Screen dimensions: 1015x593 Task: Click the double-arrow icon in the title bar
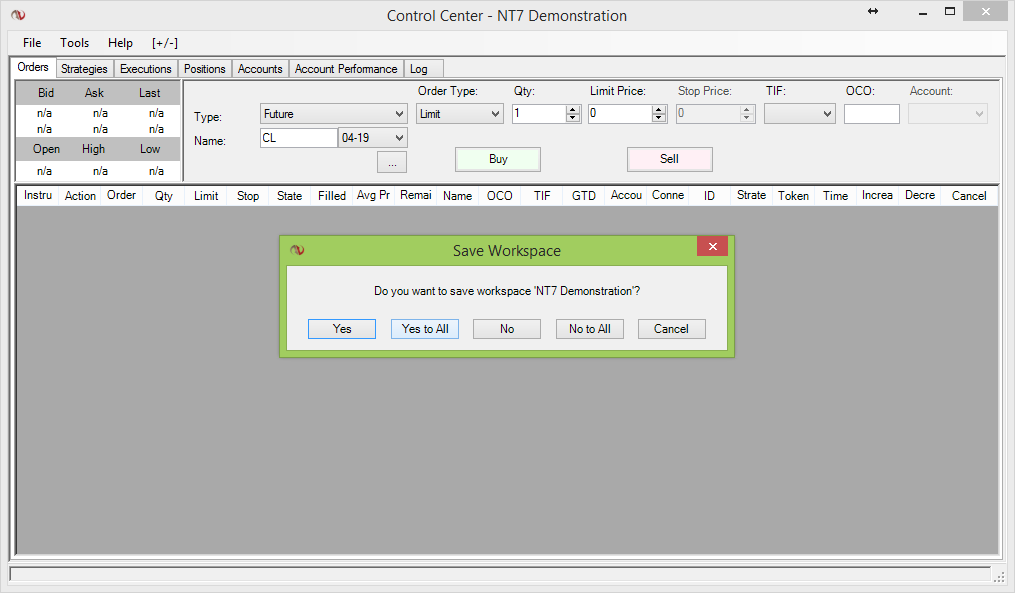pyautogui.click(x=873, y=11)
